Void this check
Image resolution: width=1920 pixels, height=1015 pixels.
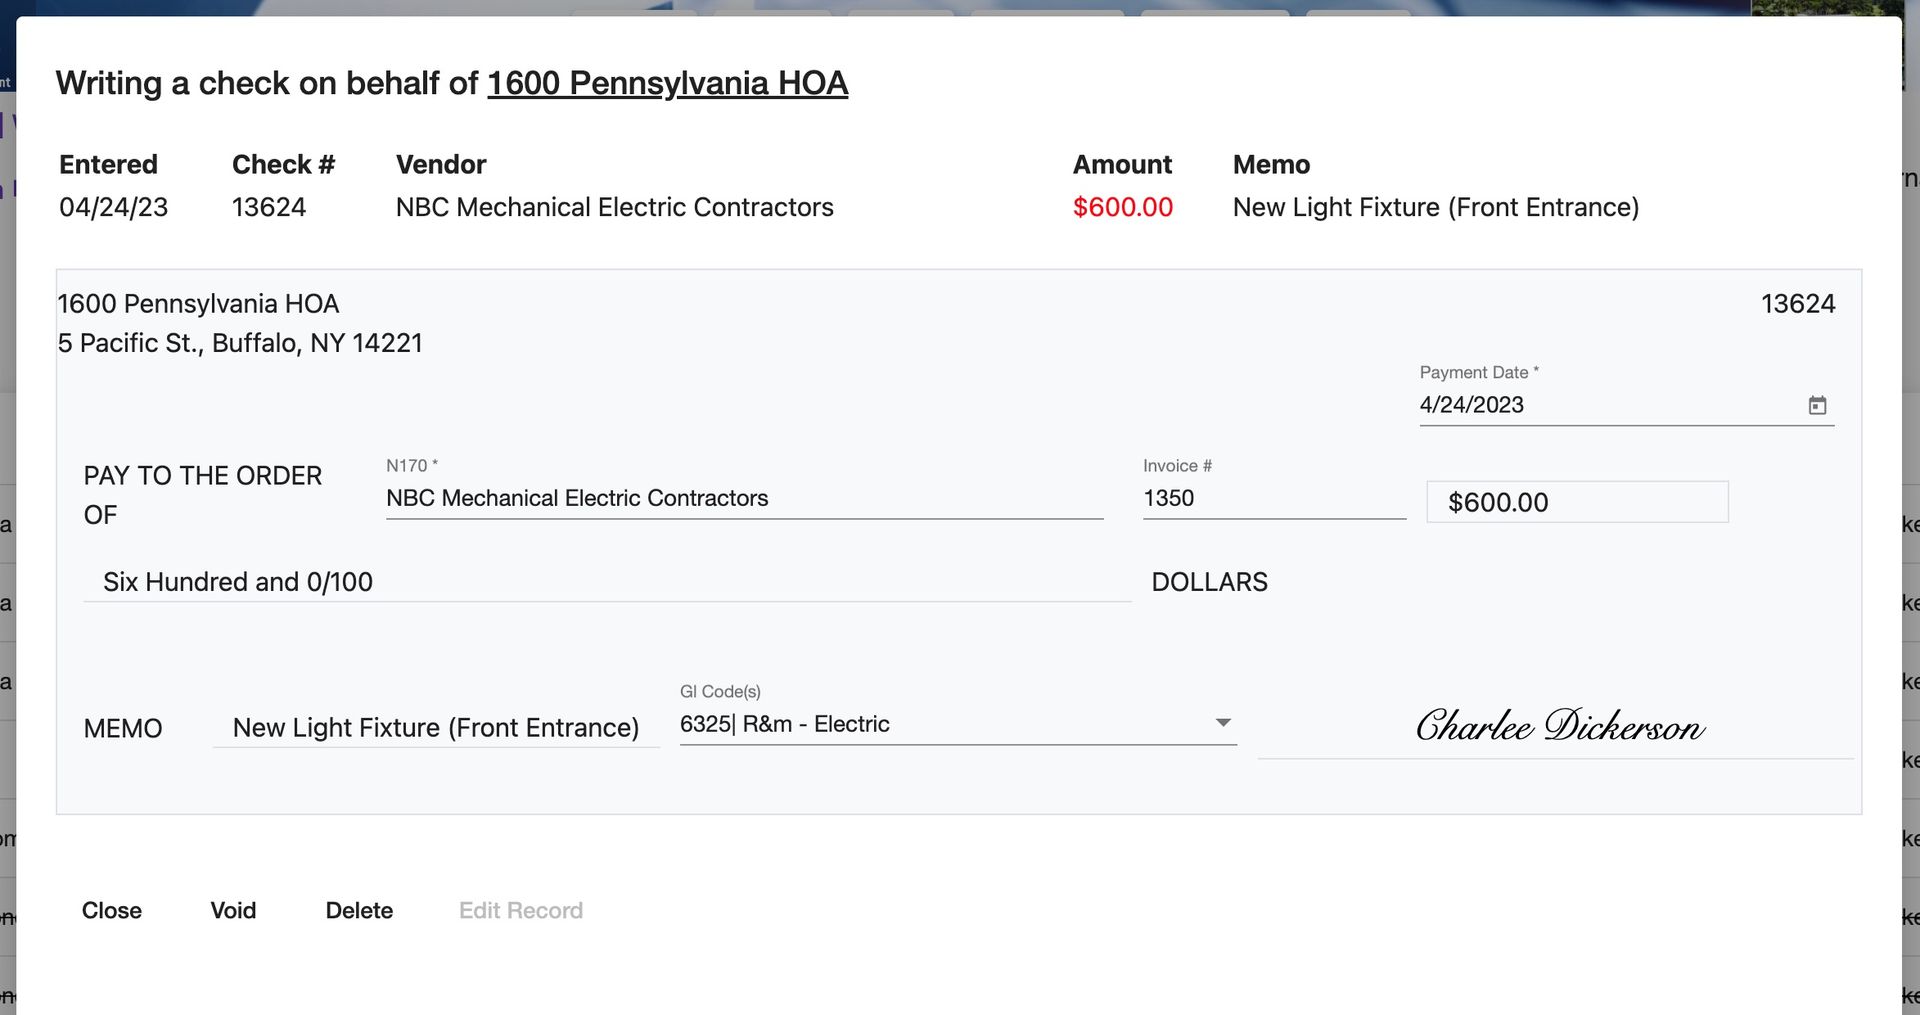click(x=233, y=910)
